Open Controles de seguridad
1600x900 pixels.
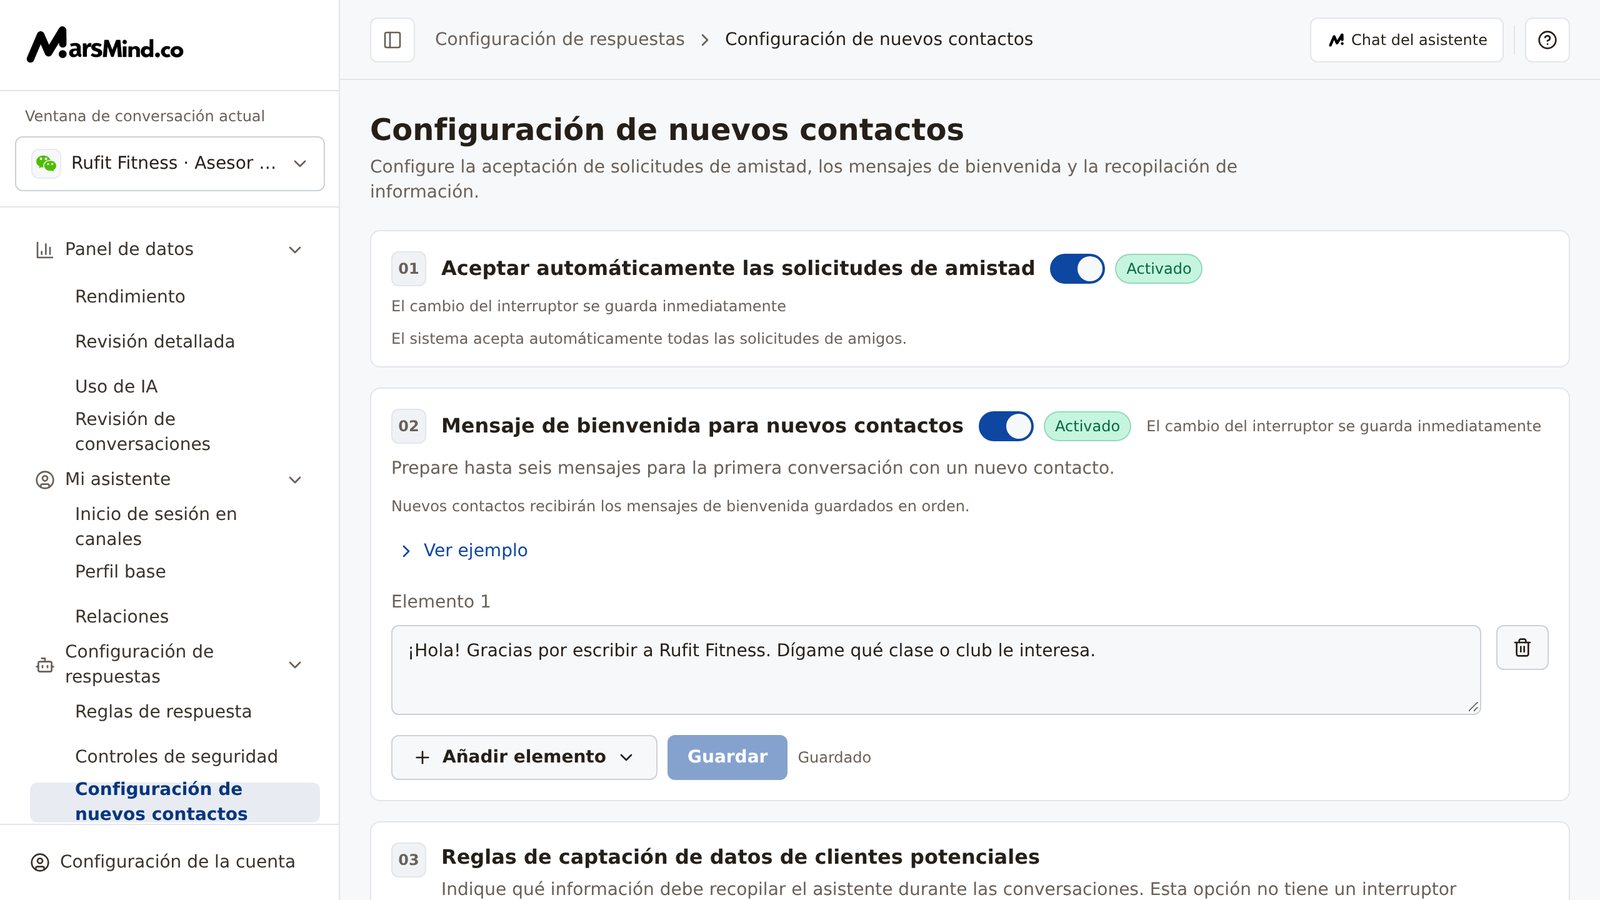pyautogui.click(x=176, y=757)
